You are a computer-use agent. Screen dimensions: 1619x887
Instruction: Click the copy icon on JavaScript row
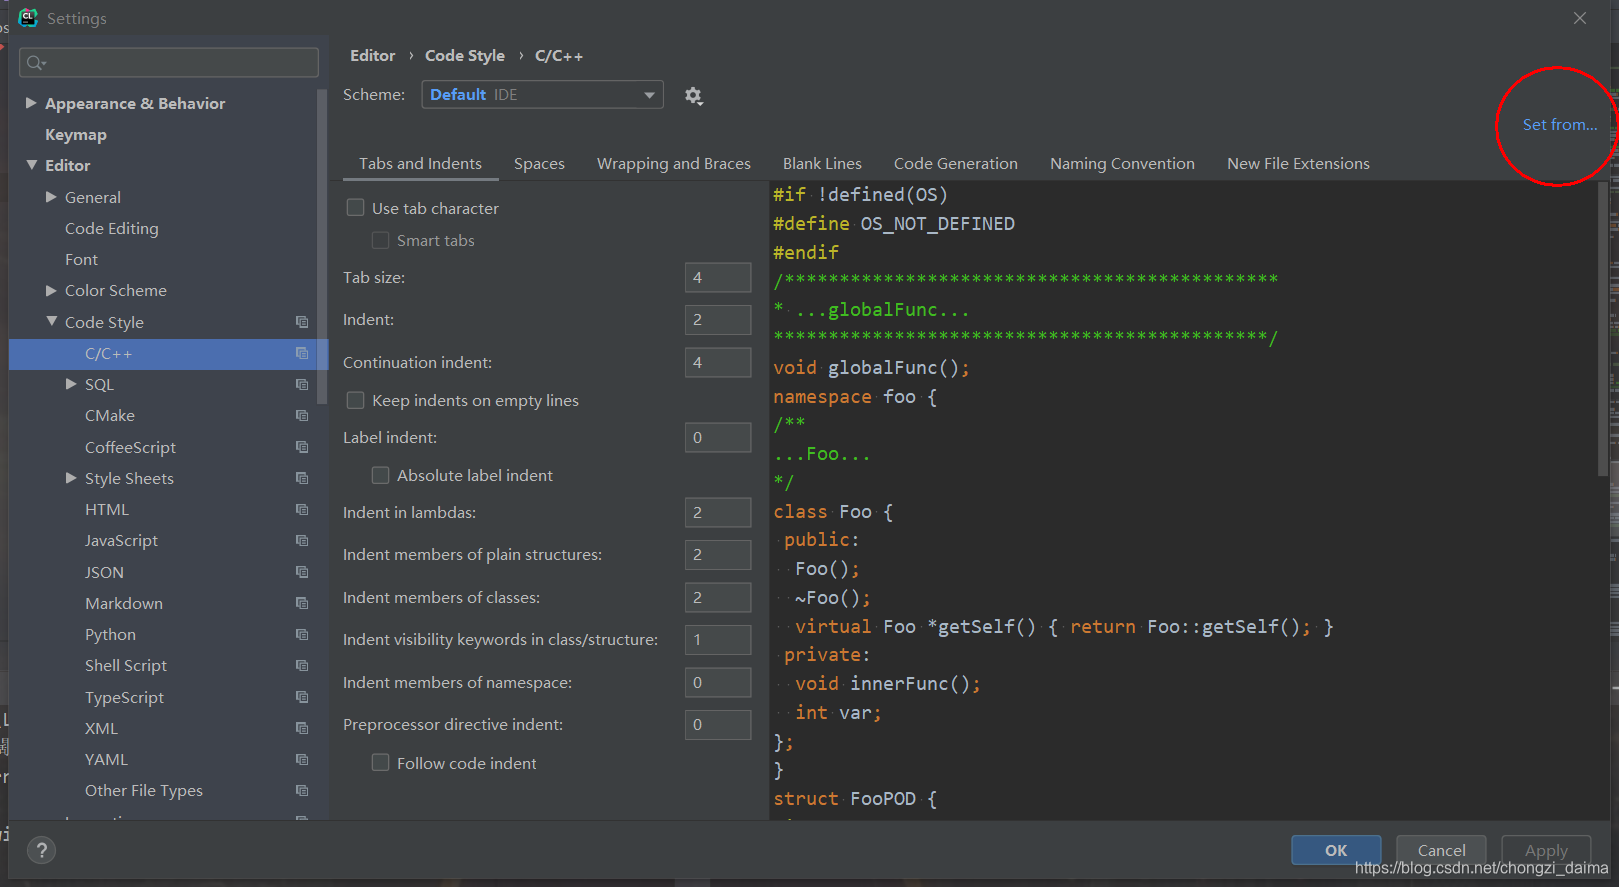pyautogui.click(x=302, y=540)
